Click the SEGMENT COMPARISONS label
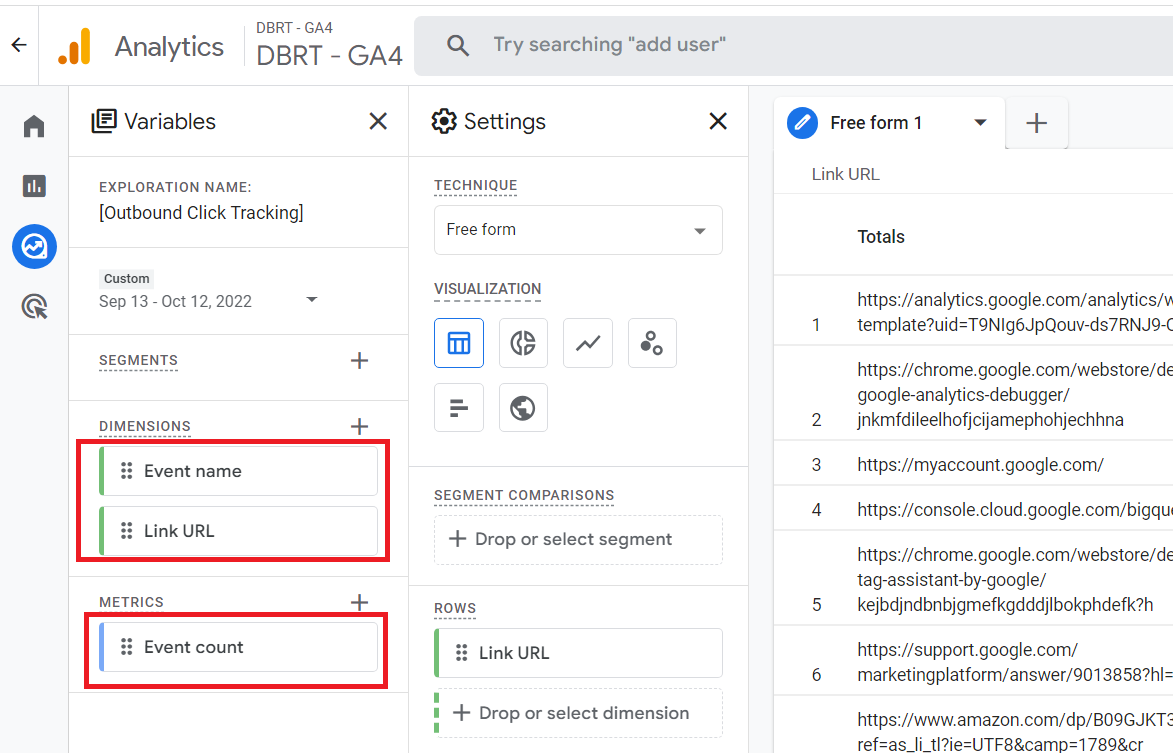 pyautogui.click(x=524, y=495)
